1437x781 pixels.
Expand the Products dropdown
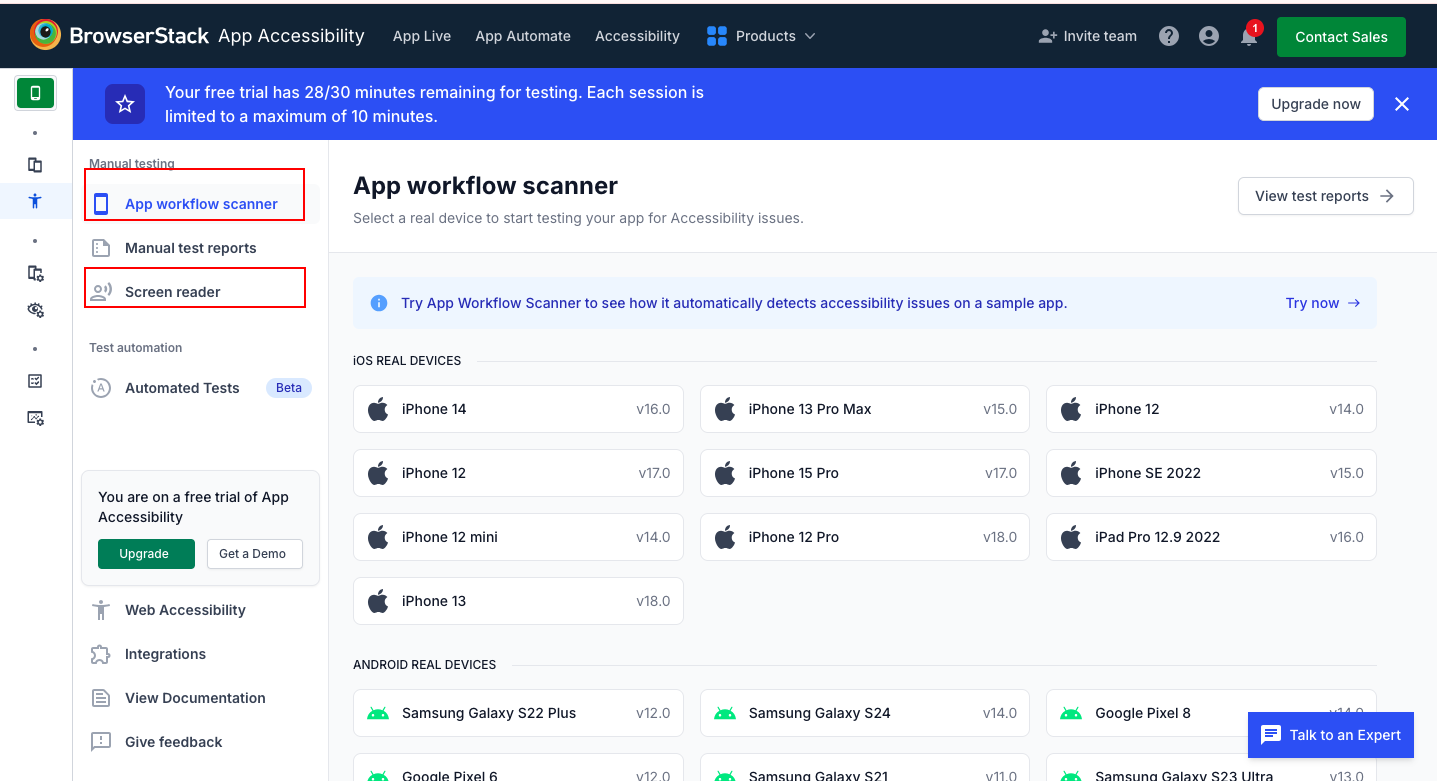pyautogui.click(x=761, y=36)
